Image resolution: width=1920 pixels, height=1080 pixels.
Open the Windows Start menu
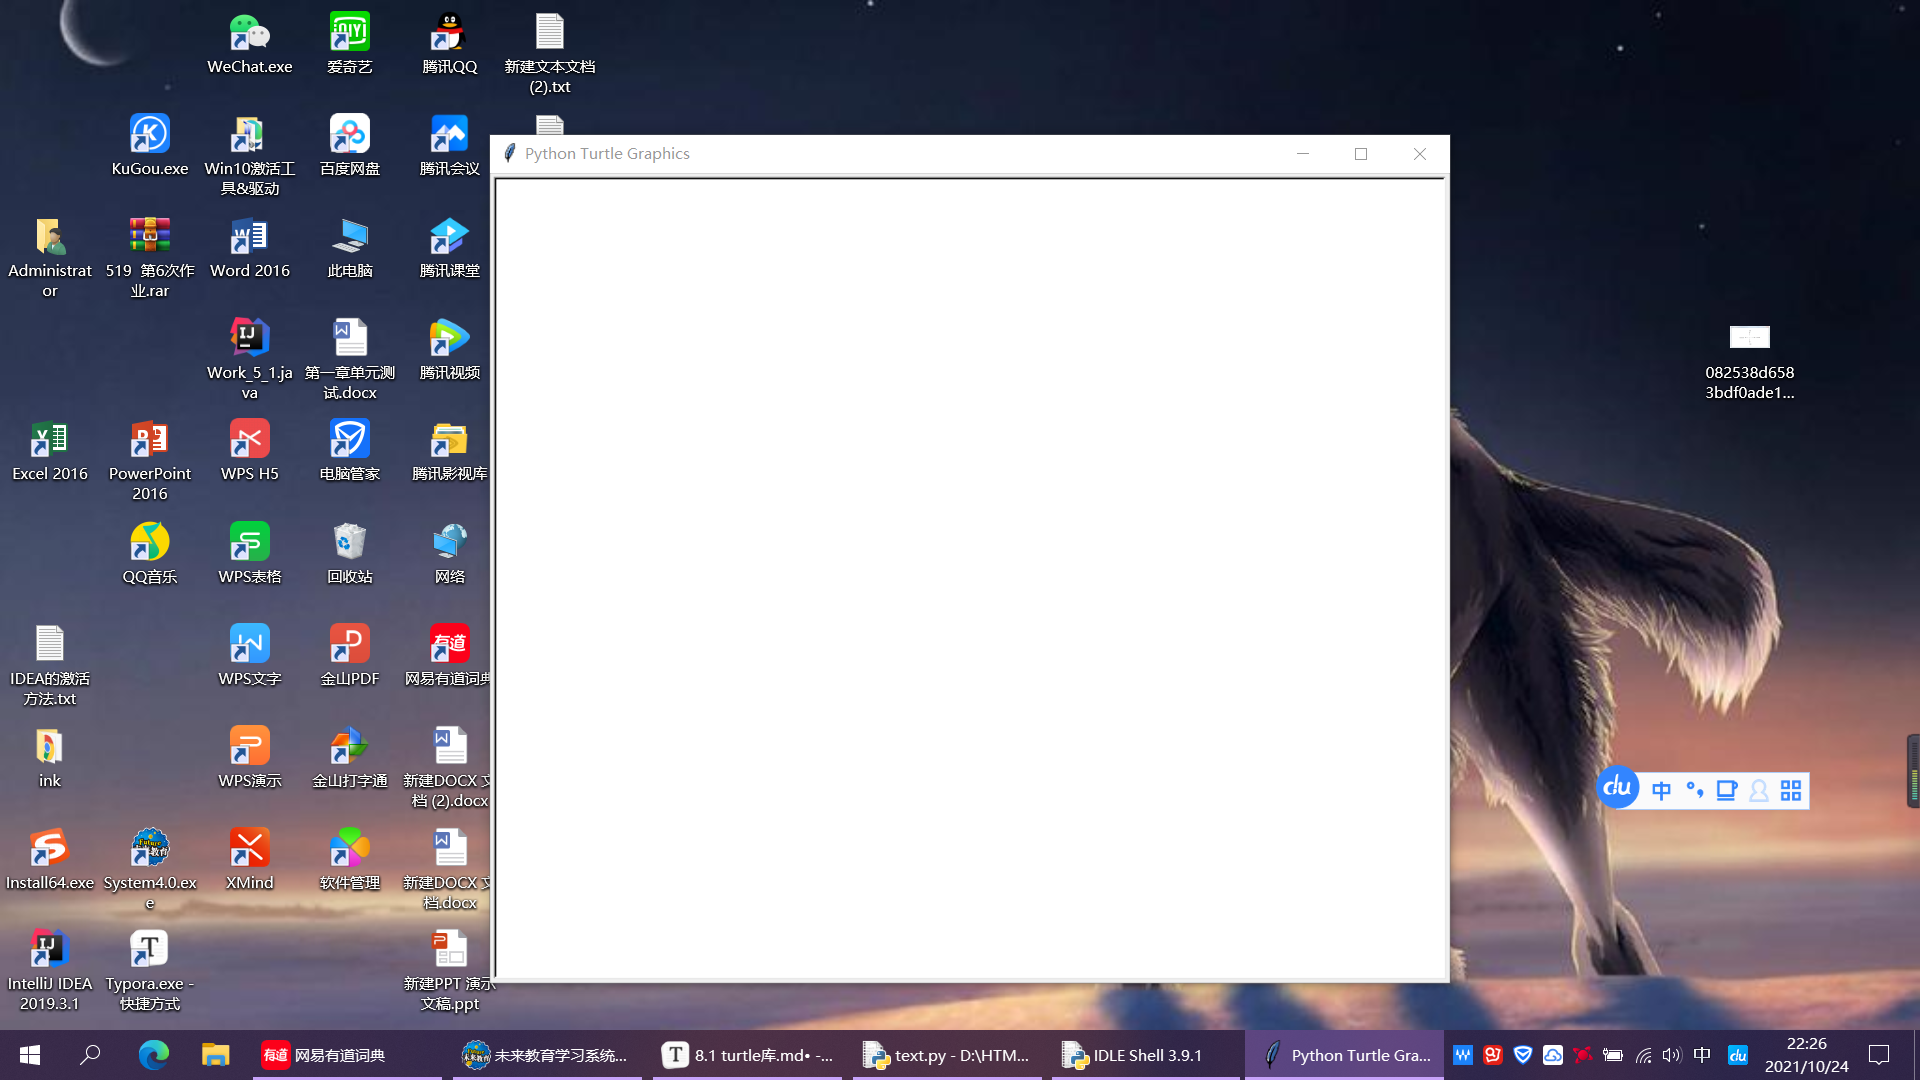point(30,1055)
